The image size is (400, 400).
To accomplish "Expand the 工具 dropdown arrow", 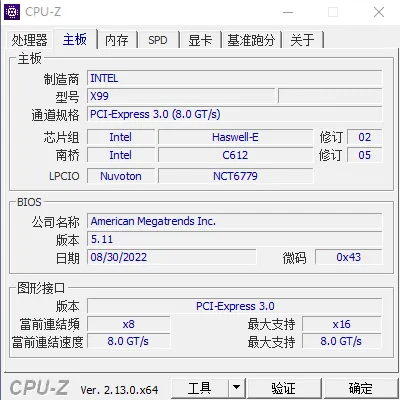I will pos(237,388).
